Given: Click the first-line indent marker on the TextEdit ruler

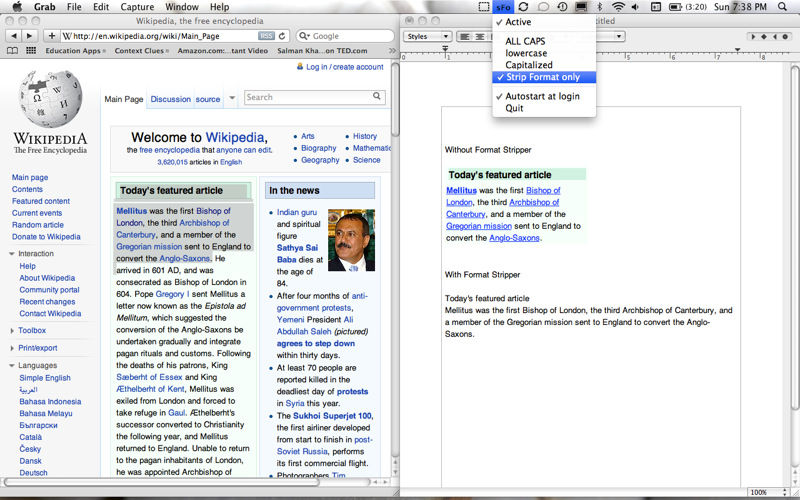Looking at the screenshot, I should tap(445, 48).
